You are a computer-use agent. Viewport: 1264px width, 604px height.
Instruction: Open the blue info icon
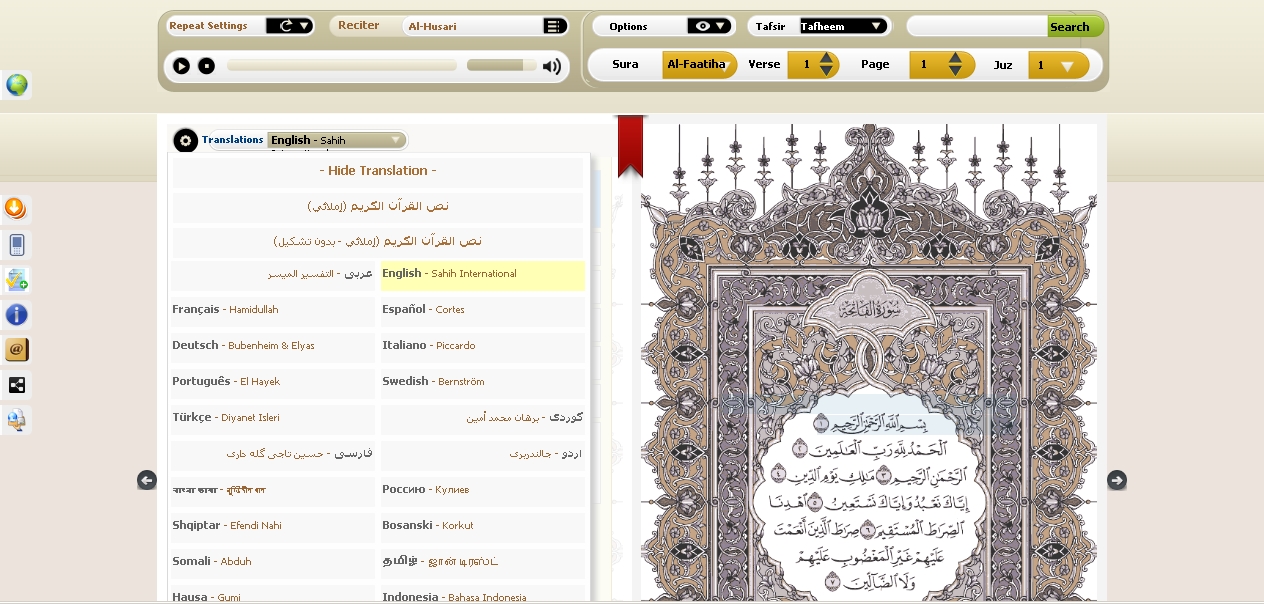tap(16, 315)
